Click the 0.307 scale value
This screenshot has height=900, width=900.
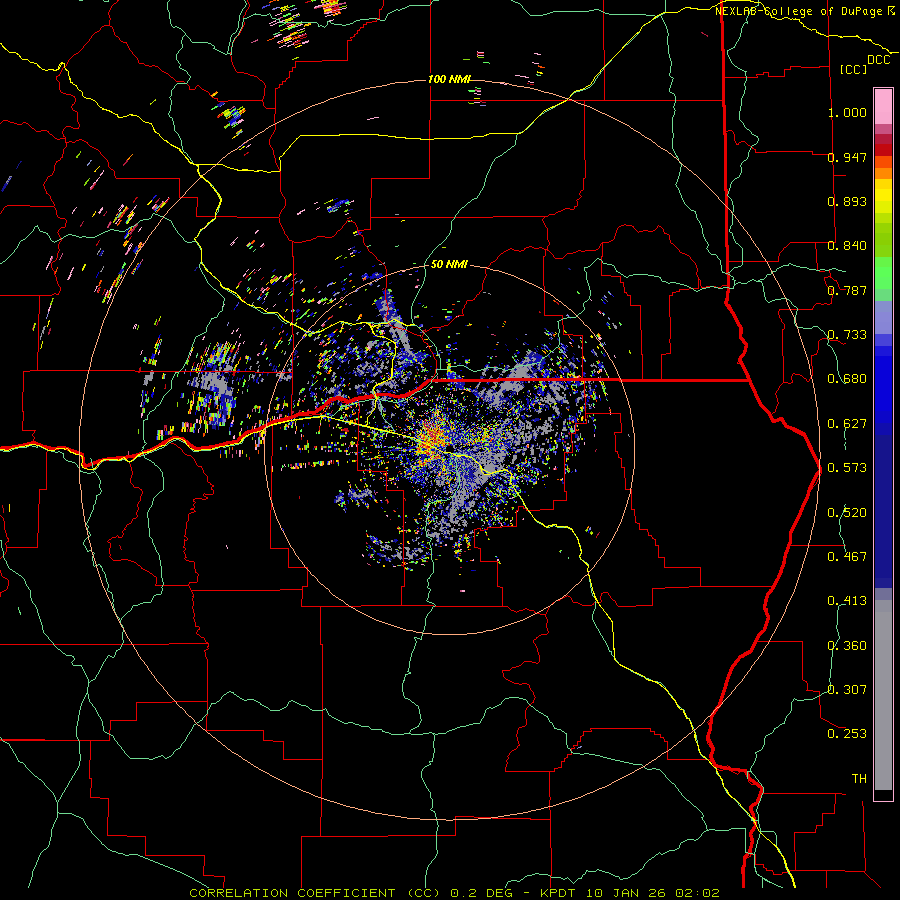click(x=847, y=690)
